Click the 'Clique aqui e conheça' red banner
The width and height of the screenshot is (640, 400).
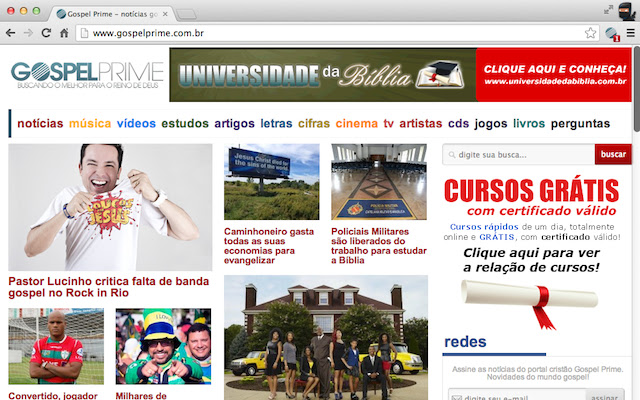pos(554,75)
